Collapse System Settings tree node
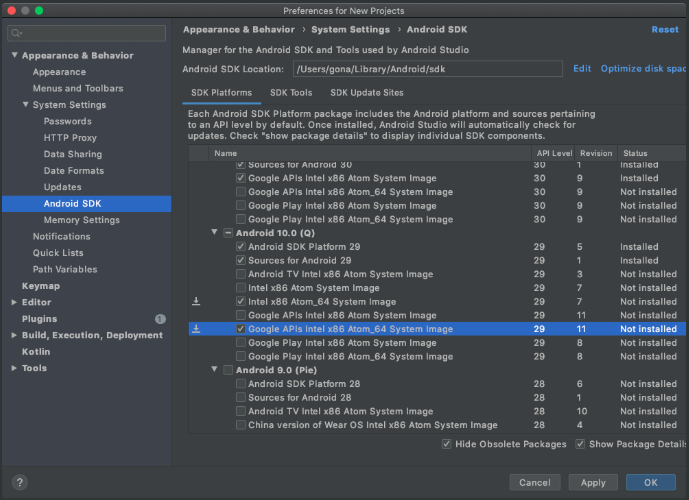The height and width of the screenshot is (500, 689). tap(25, 105)
